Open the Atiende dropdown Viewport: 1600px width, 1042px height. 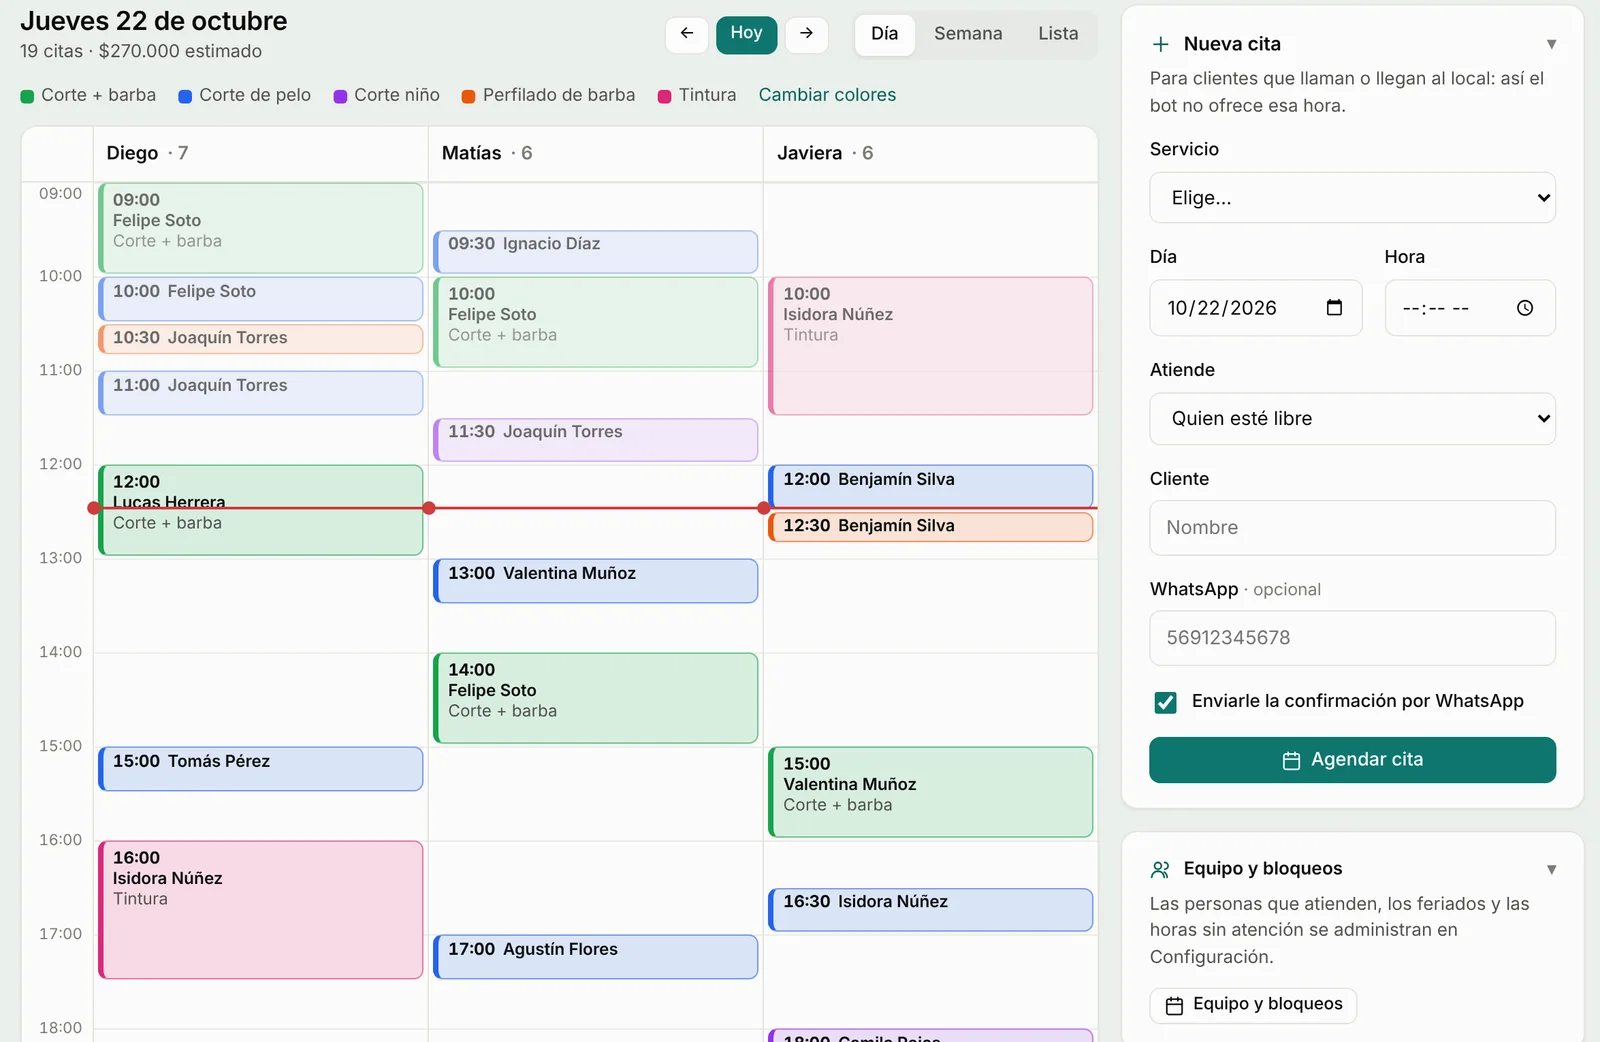[x=1352, y=419]
